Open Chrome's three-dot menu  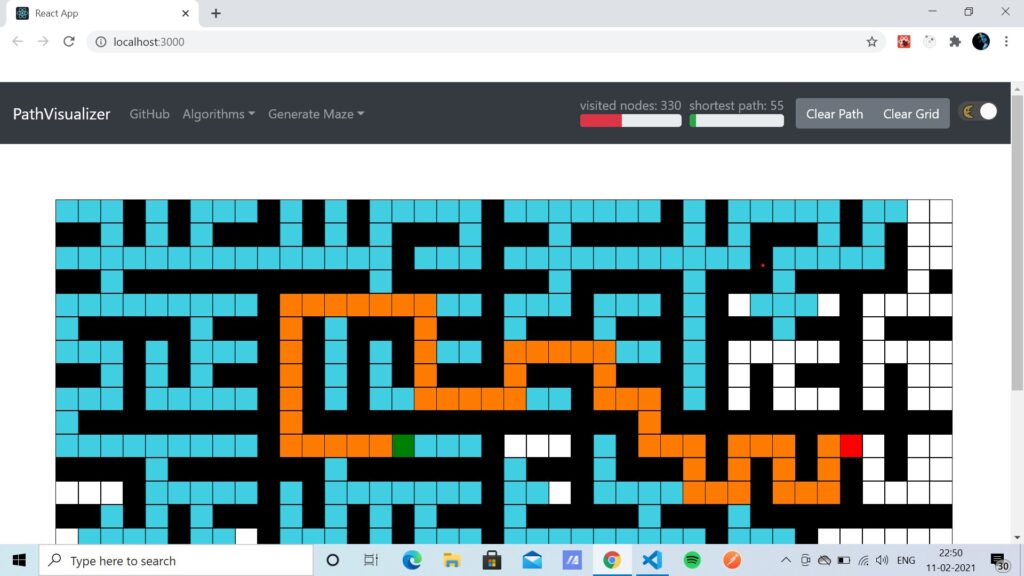point(1005,41)
